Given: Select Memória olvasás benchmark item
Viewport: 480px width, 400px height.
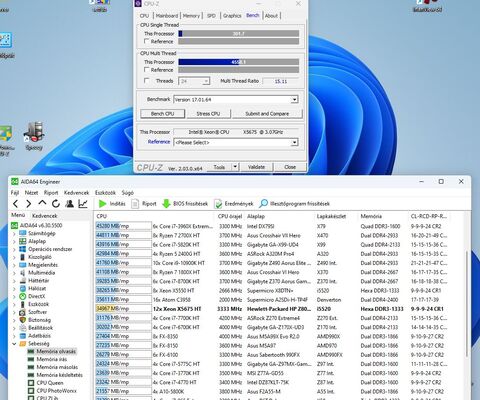Looking at the screenshot, I should pyautogui.click(x=52, y=351).
